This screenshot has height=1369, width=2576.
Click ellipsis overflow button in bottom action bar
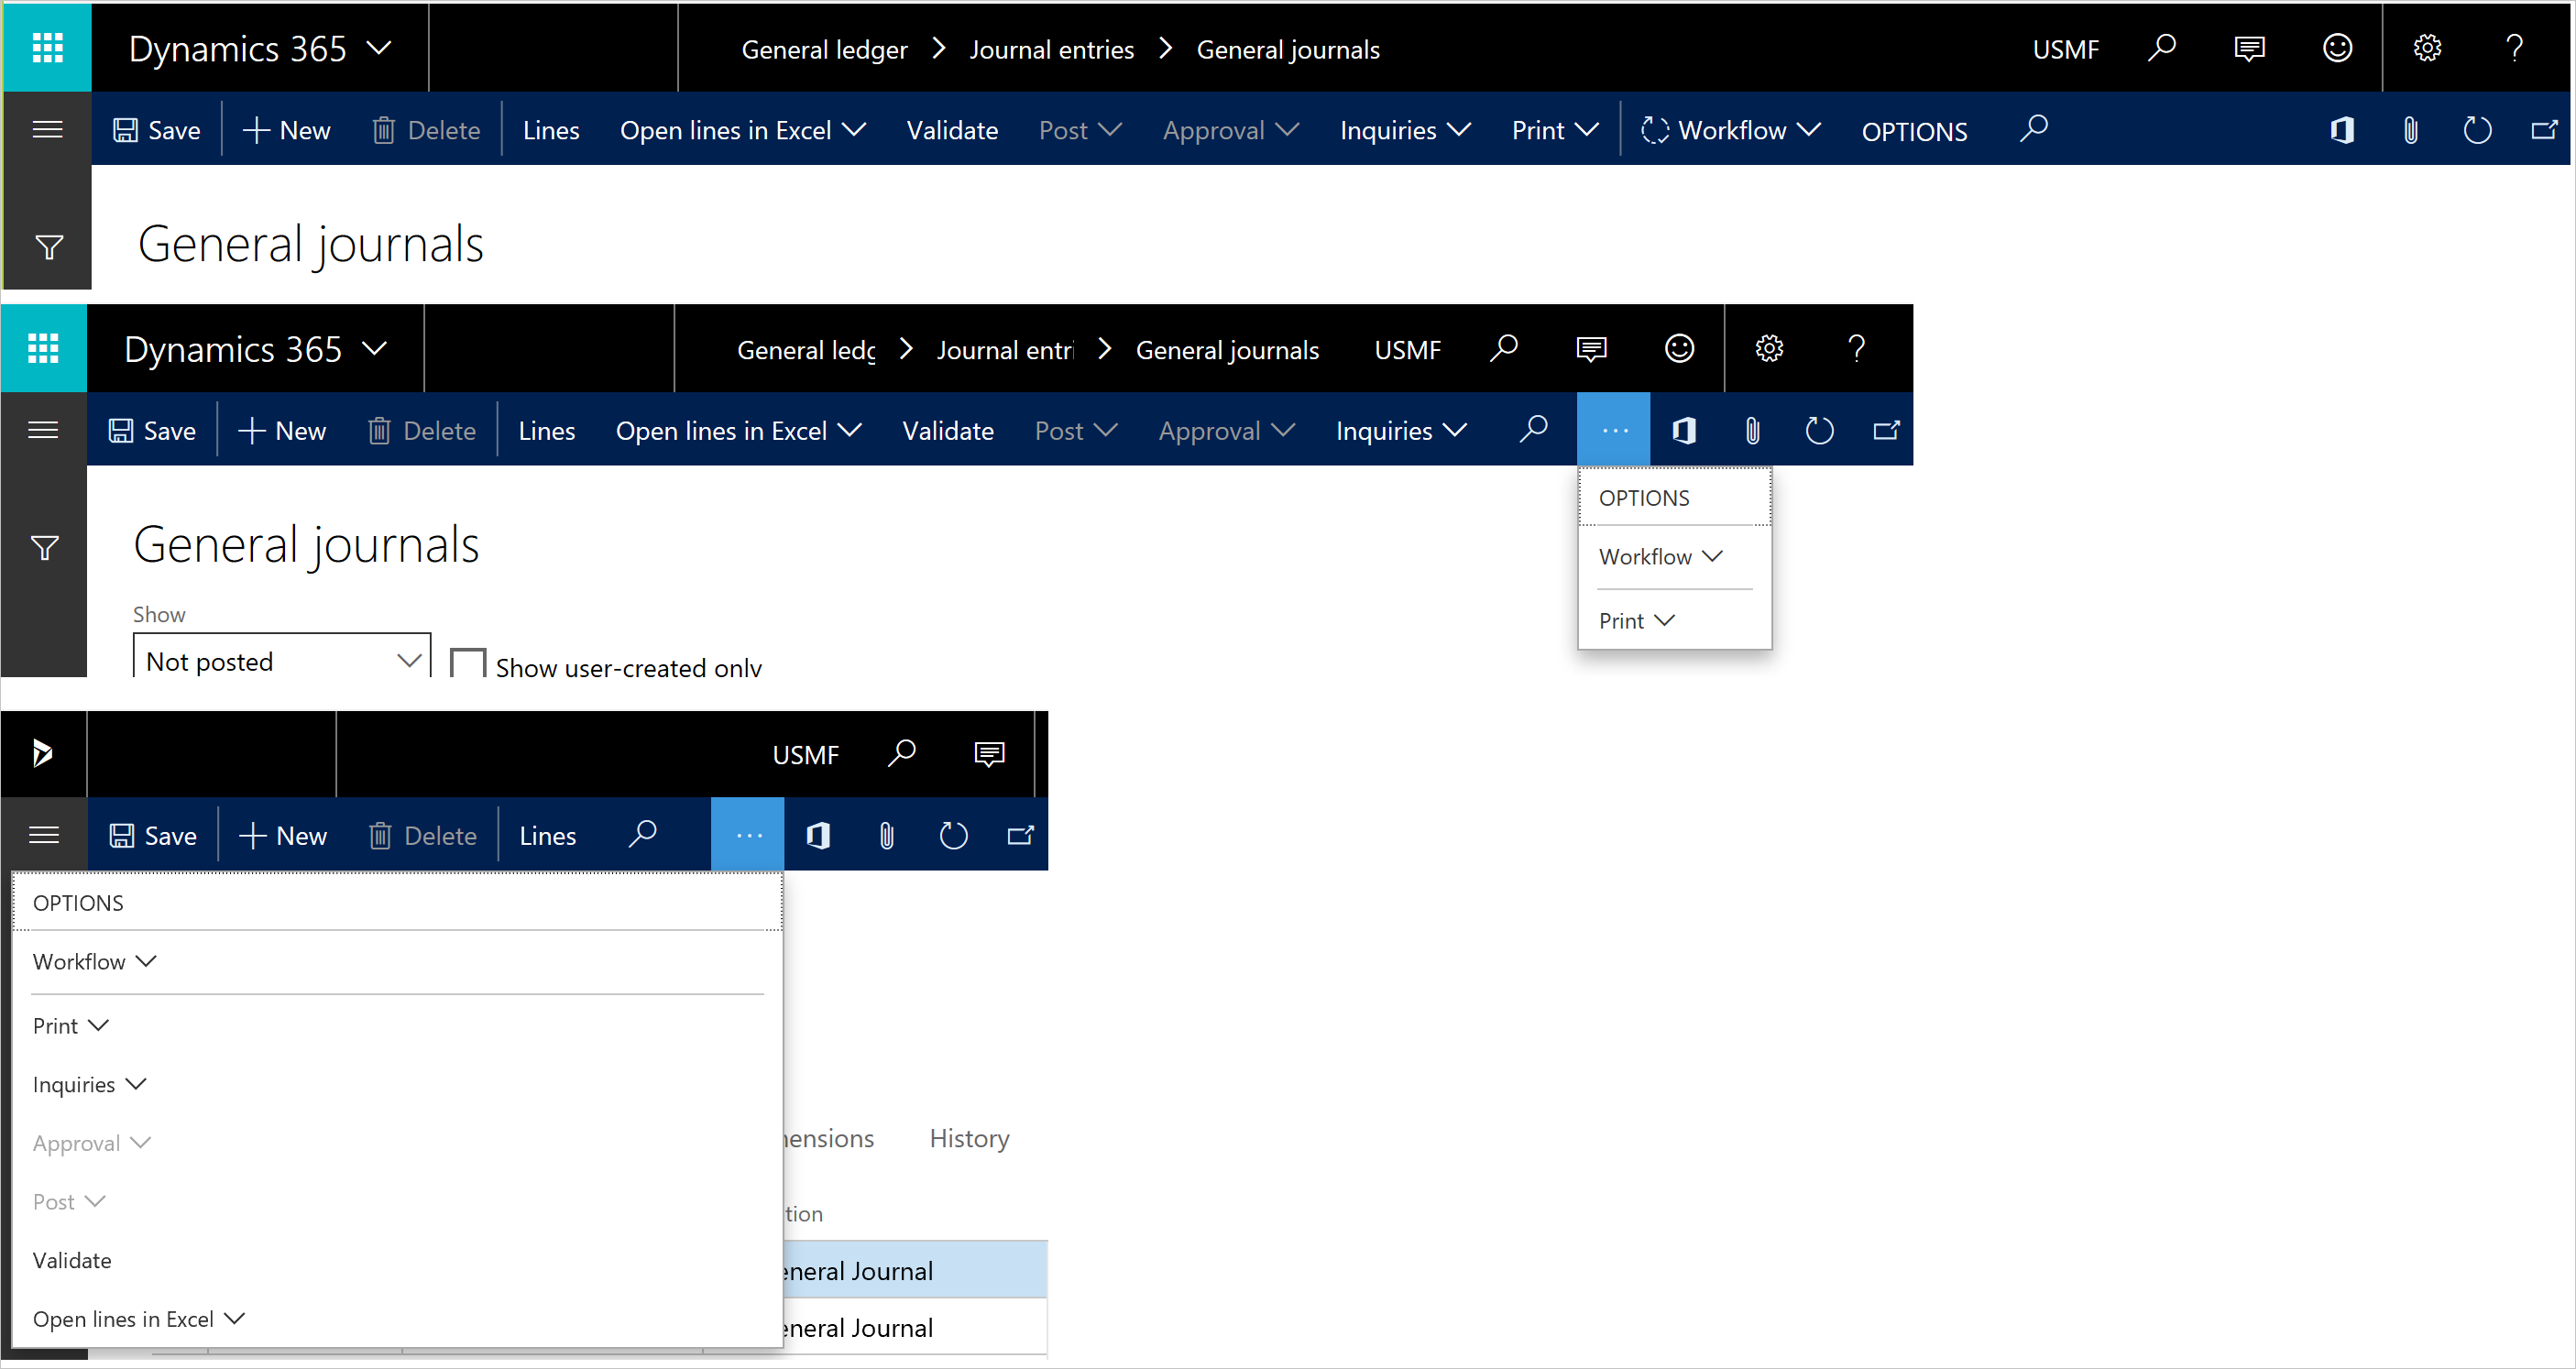tap(748, 835)
